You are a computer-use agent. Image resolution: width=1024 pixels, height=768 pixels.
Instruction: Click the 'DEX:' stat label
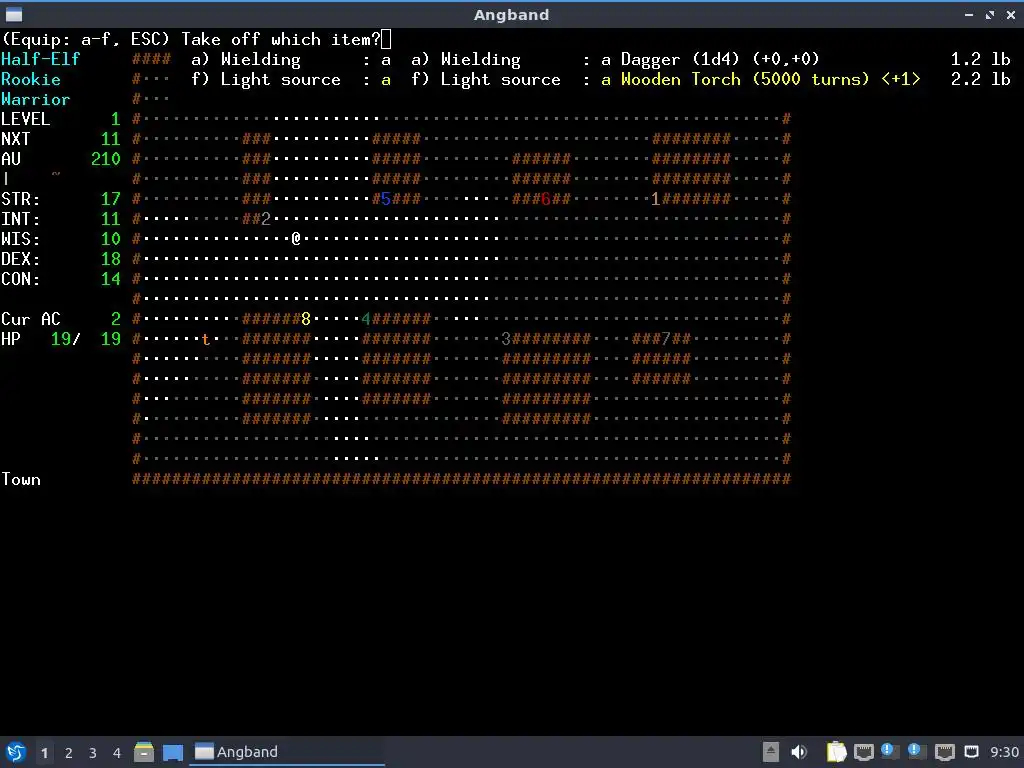(20, 259)
